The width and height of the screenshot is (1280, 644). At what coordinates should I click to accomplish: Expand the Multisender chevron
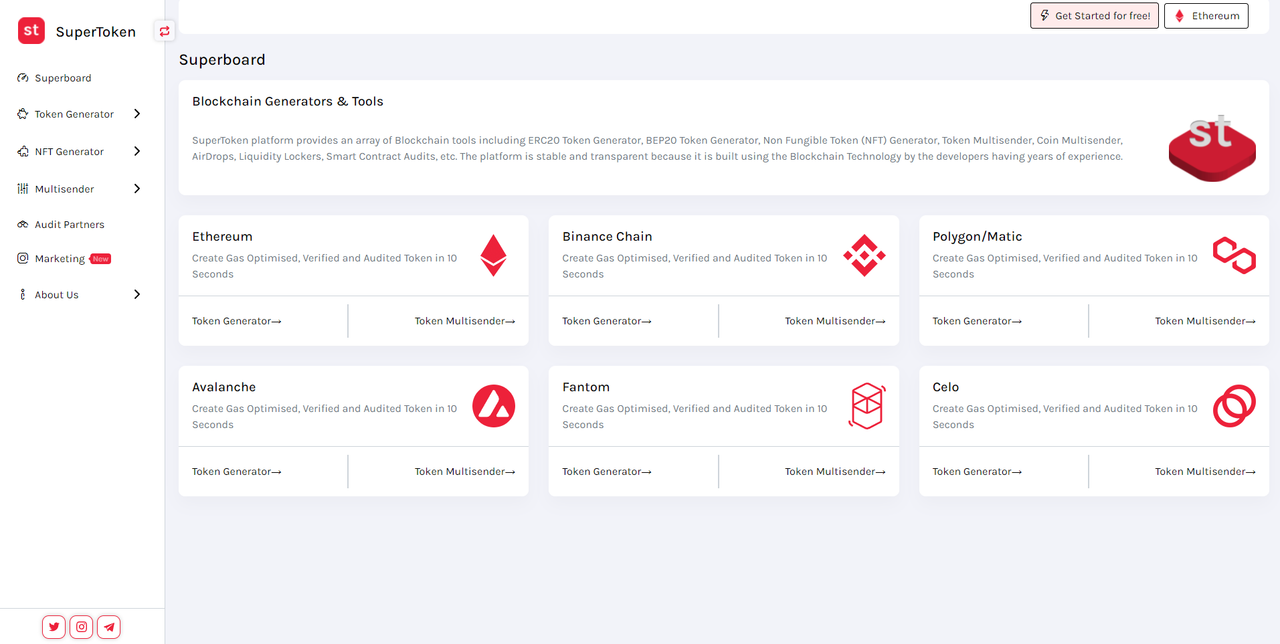(137, 189)
